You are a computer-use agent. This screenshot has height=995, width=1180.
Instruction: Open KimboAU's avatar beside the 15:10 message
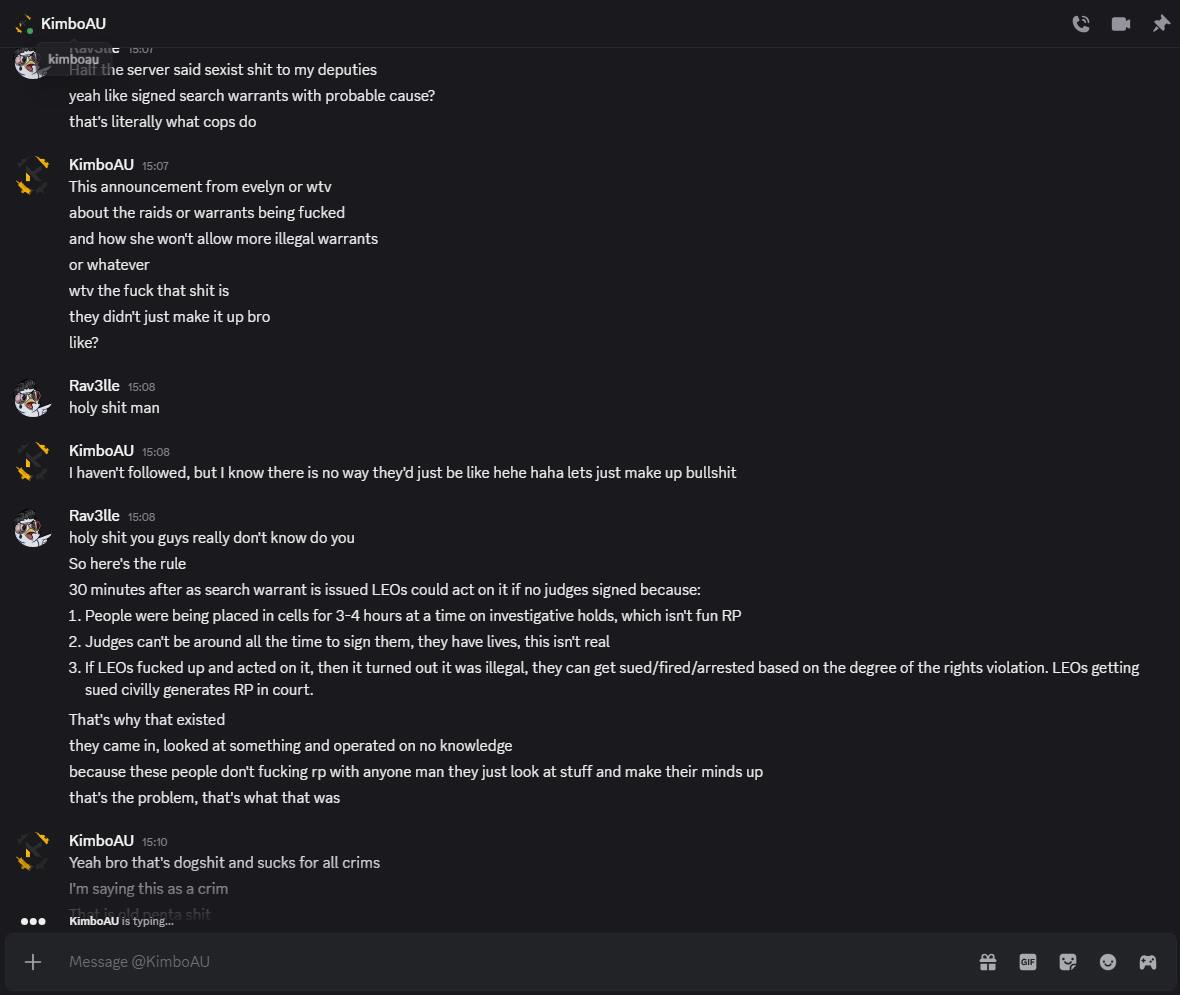click(33, 852)
